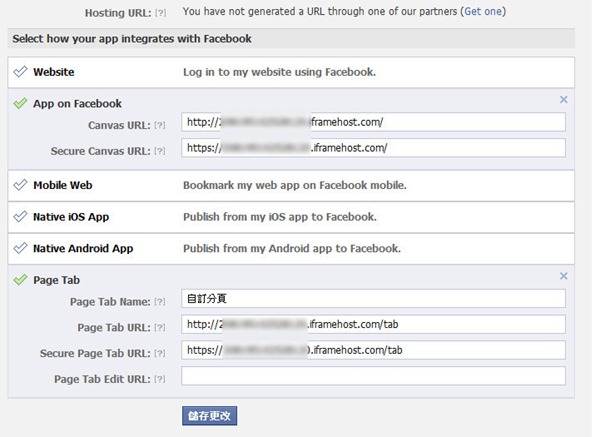Close the Page Tab section
This screenshot has width=600, height=437.
pos(564,276)
